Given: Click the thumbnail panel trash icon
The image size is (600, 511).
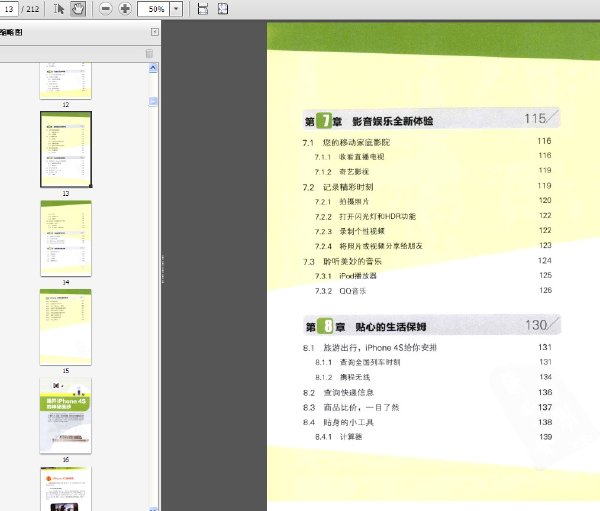Looking at the screenshot, I should coord(149,53).
